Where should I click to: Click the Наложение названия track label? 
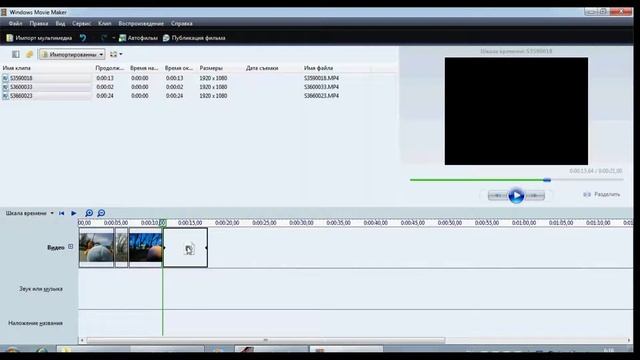[x=36, y=323]
